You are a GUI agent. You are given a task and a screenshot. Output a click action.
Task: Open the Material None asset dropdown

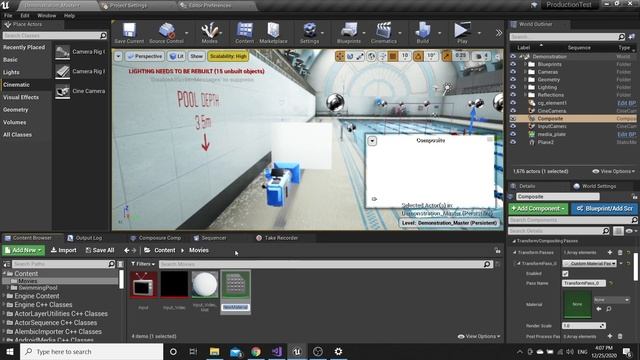[611, 300]
